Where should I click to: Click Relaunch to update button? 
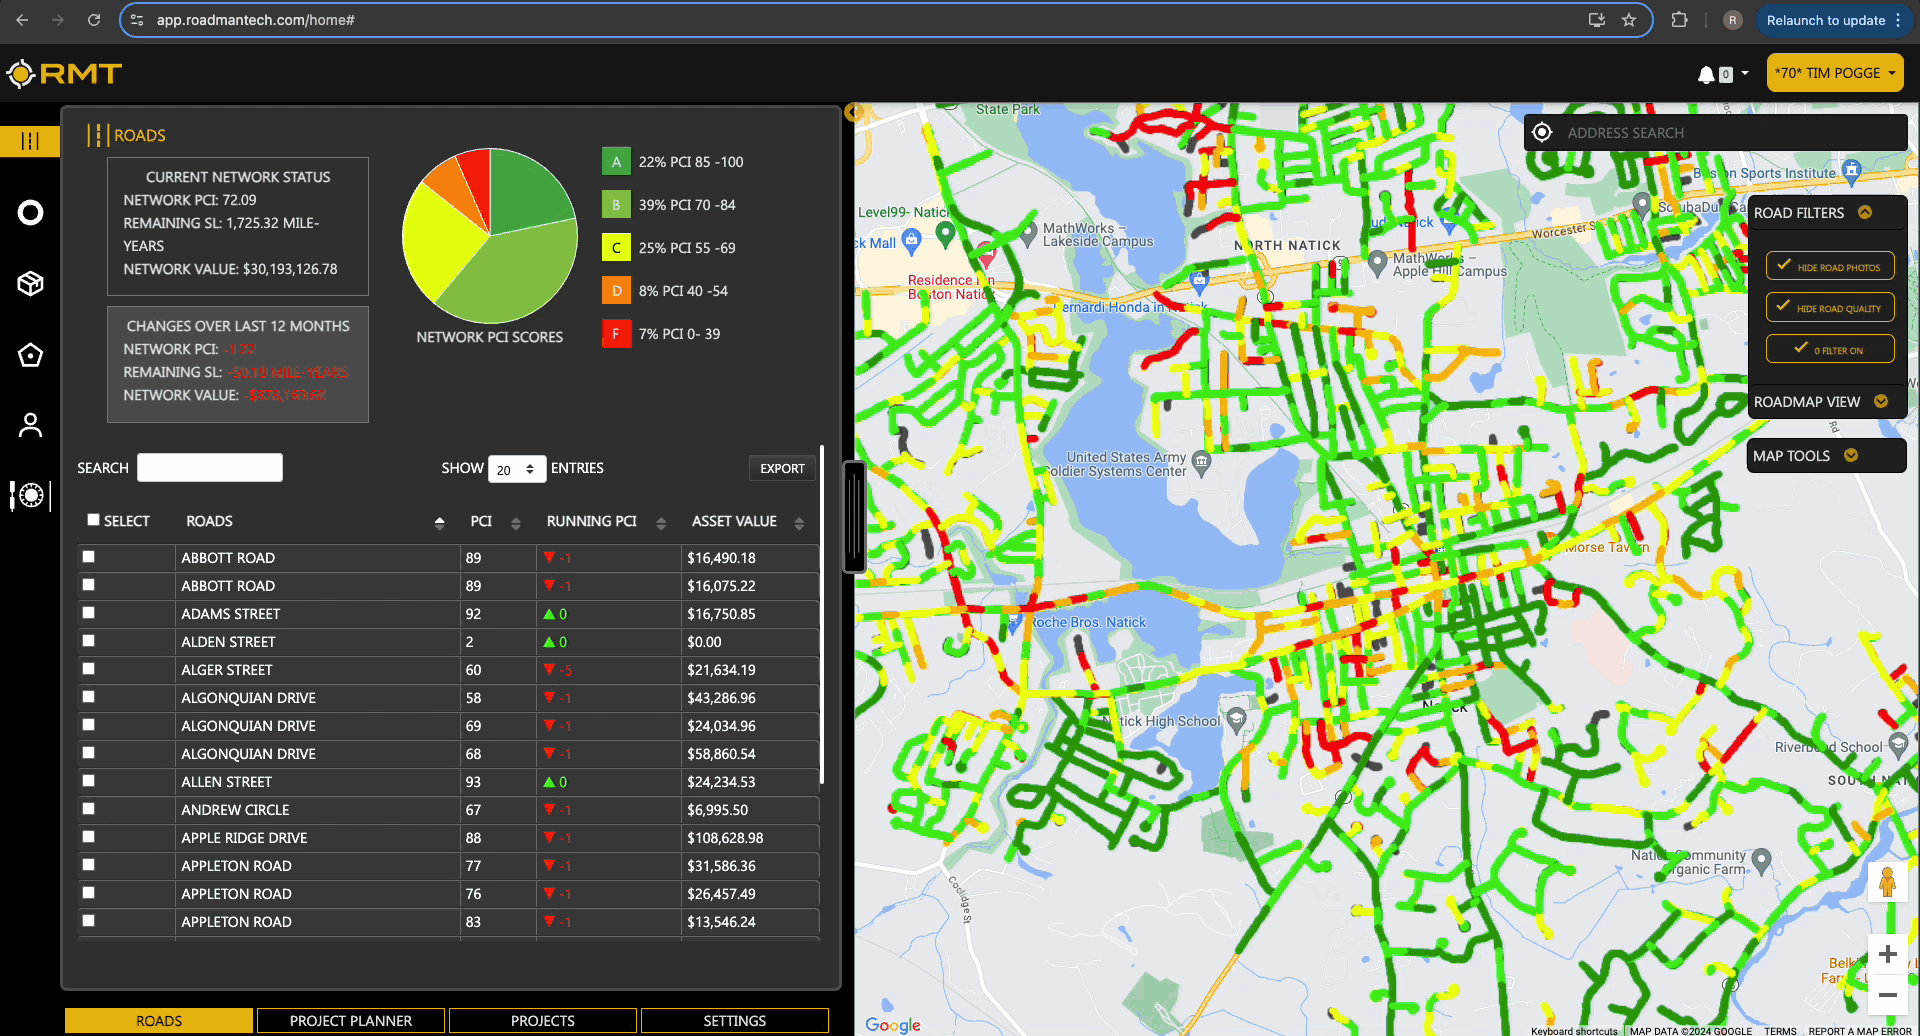[1825, 20]
